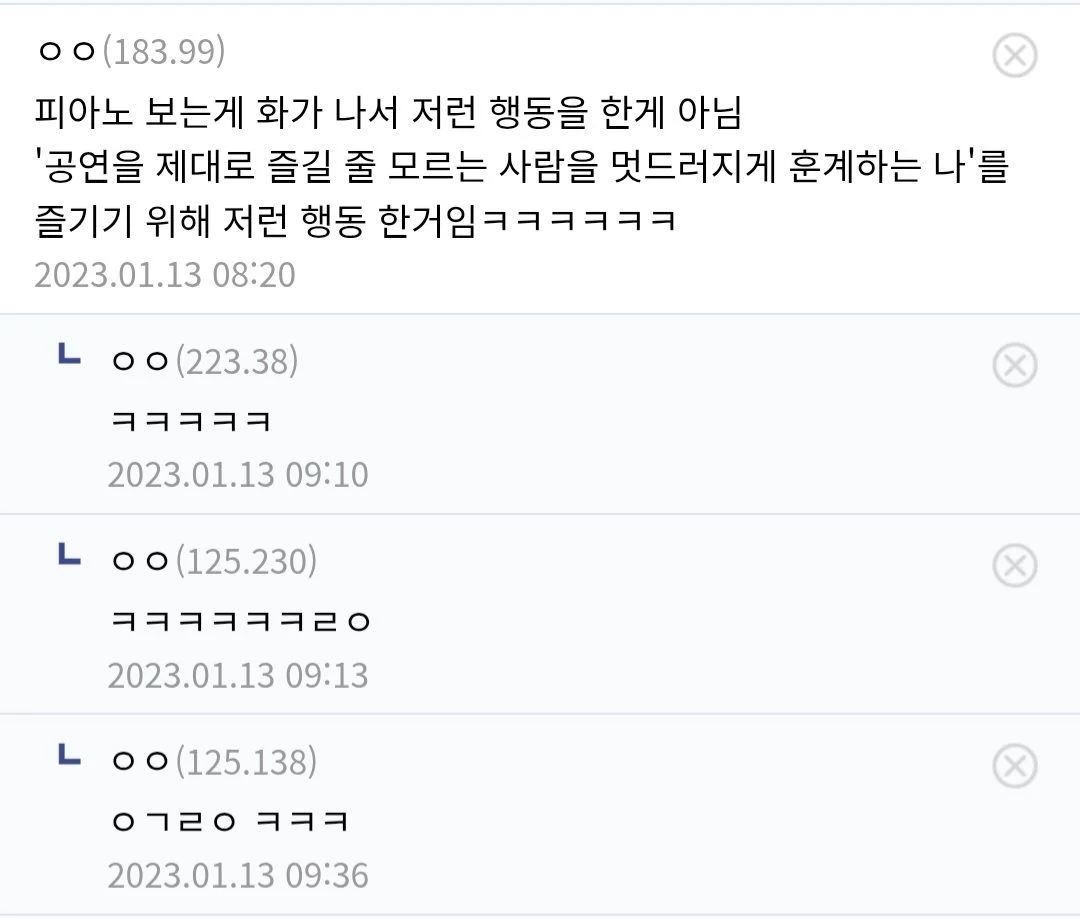Click the X icon on the 223.38 reply
This screenshot has width=1080, height=919.
[1015, 364]
